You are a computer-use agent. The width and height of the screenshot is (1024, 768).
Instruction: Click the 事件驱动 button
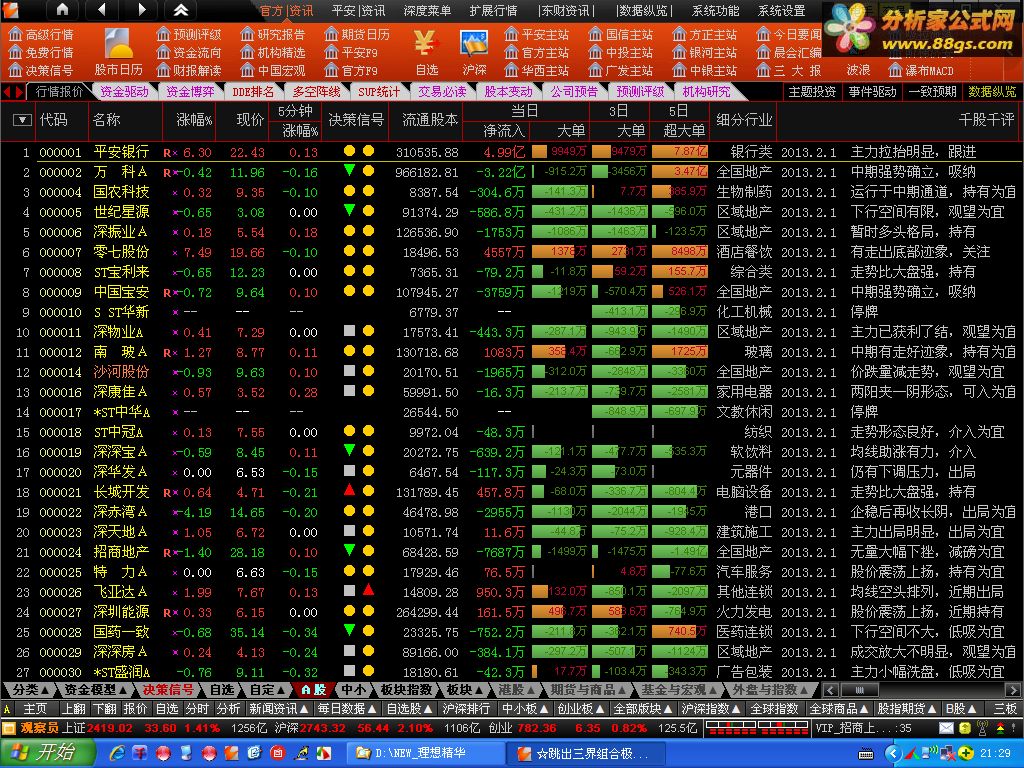point(872,92)
